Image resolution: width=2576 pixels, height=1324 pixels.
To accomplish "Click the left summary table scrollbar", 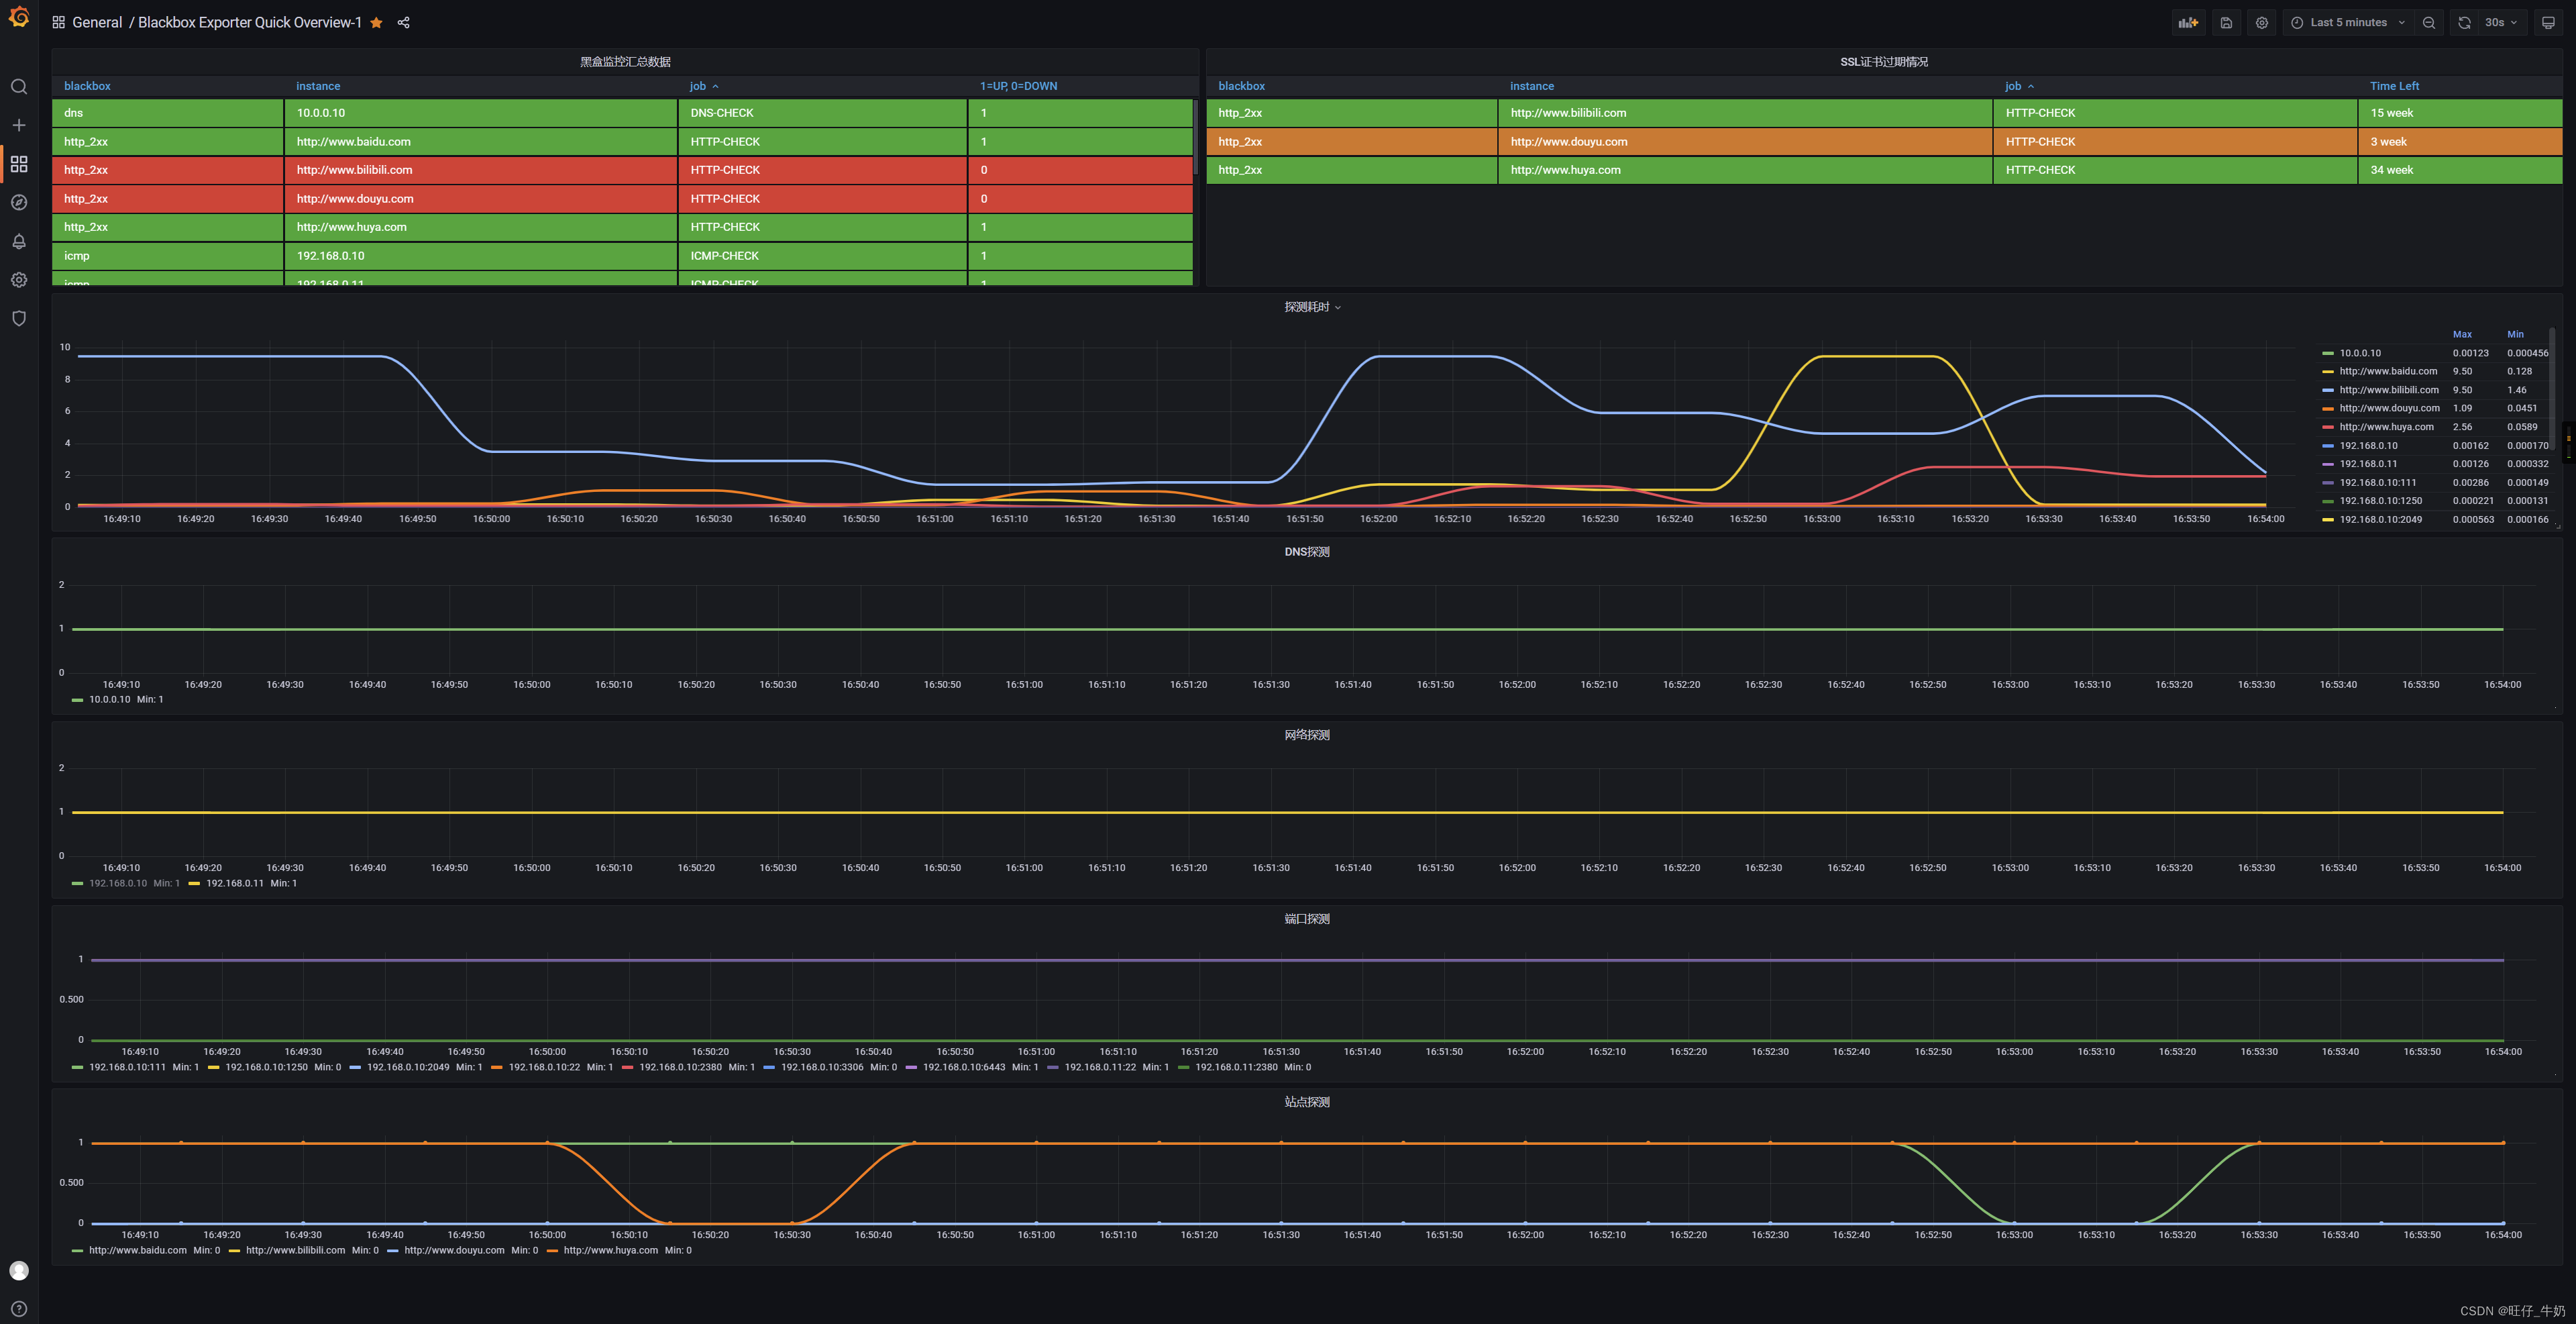I will [1196, 137].
